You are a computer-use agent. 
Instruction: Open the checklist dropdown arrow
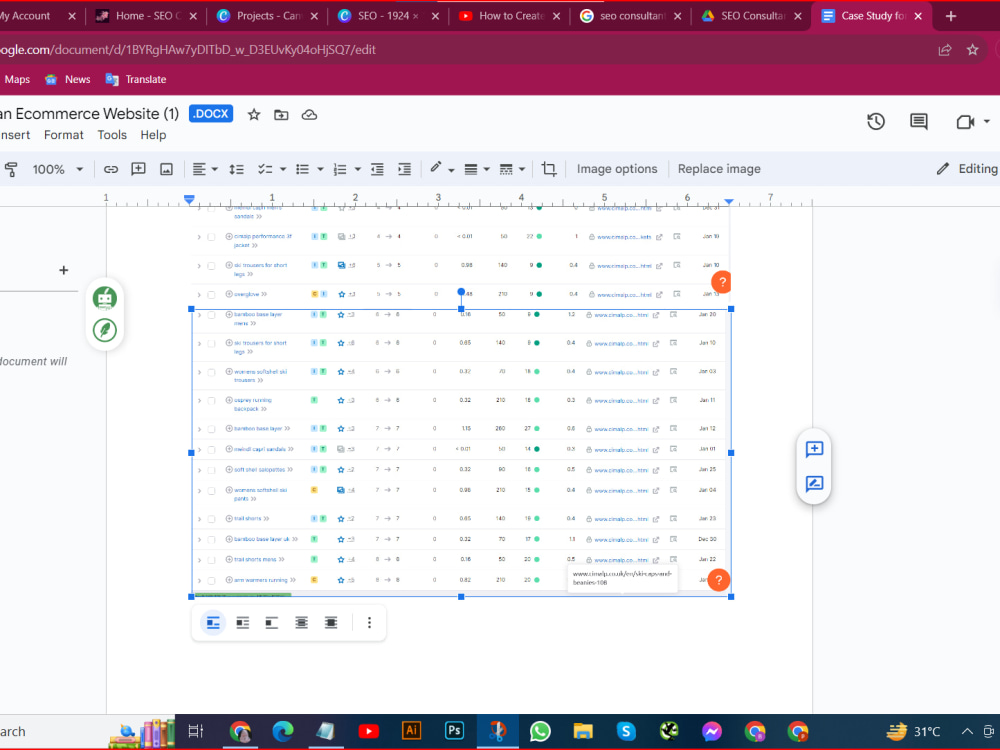point(283,169)
